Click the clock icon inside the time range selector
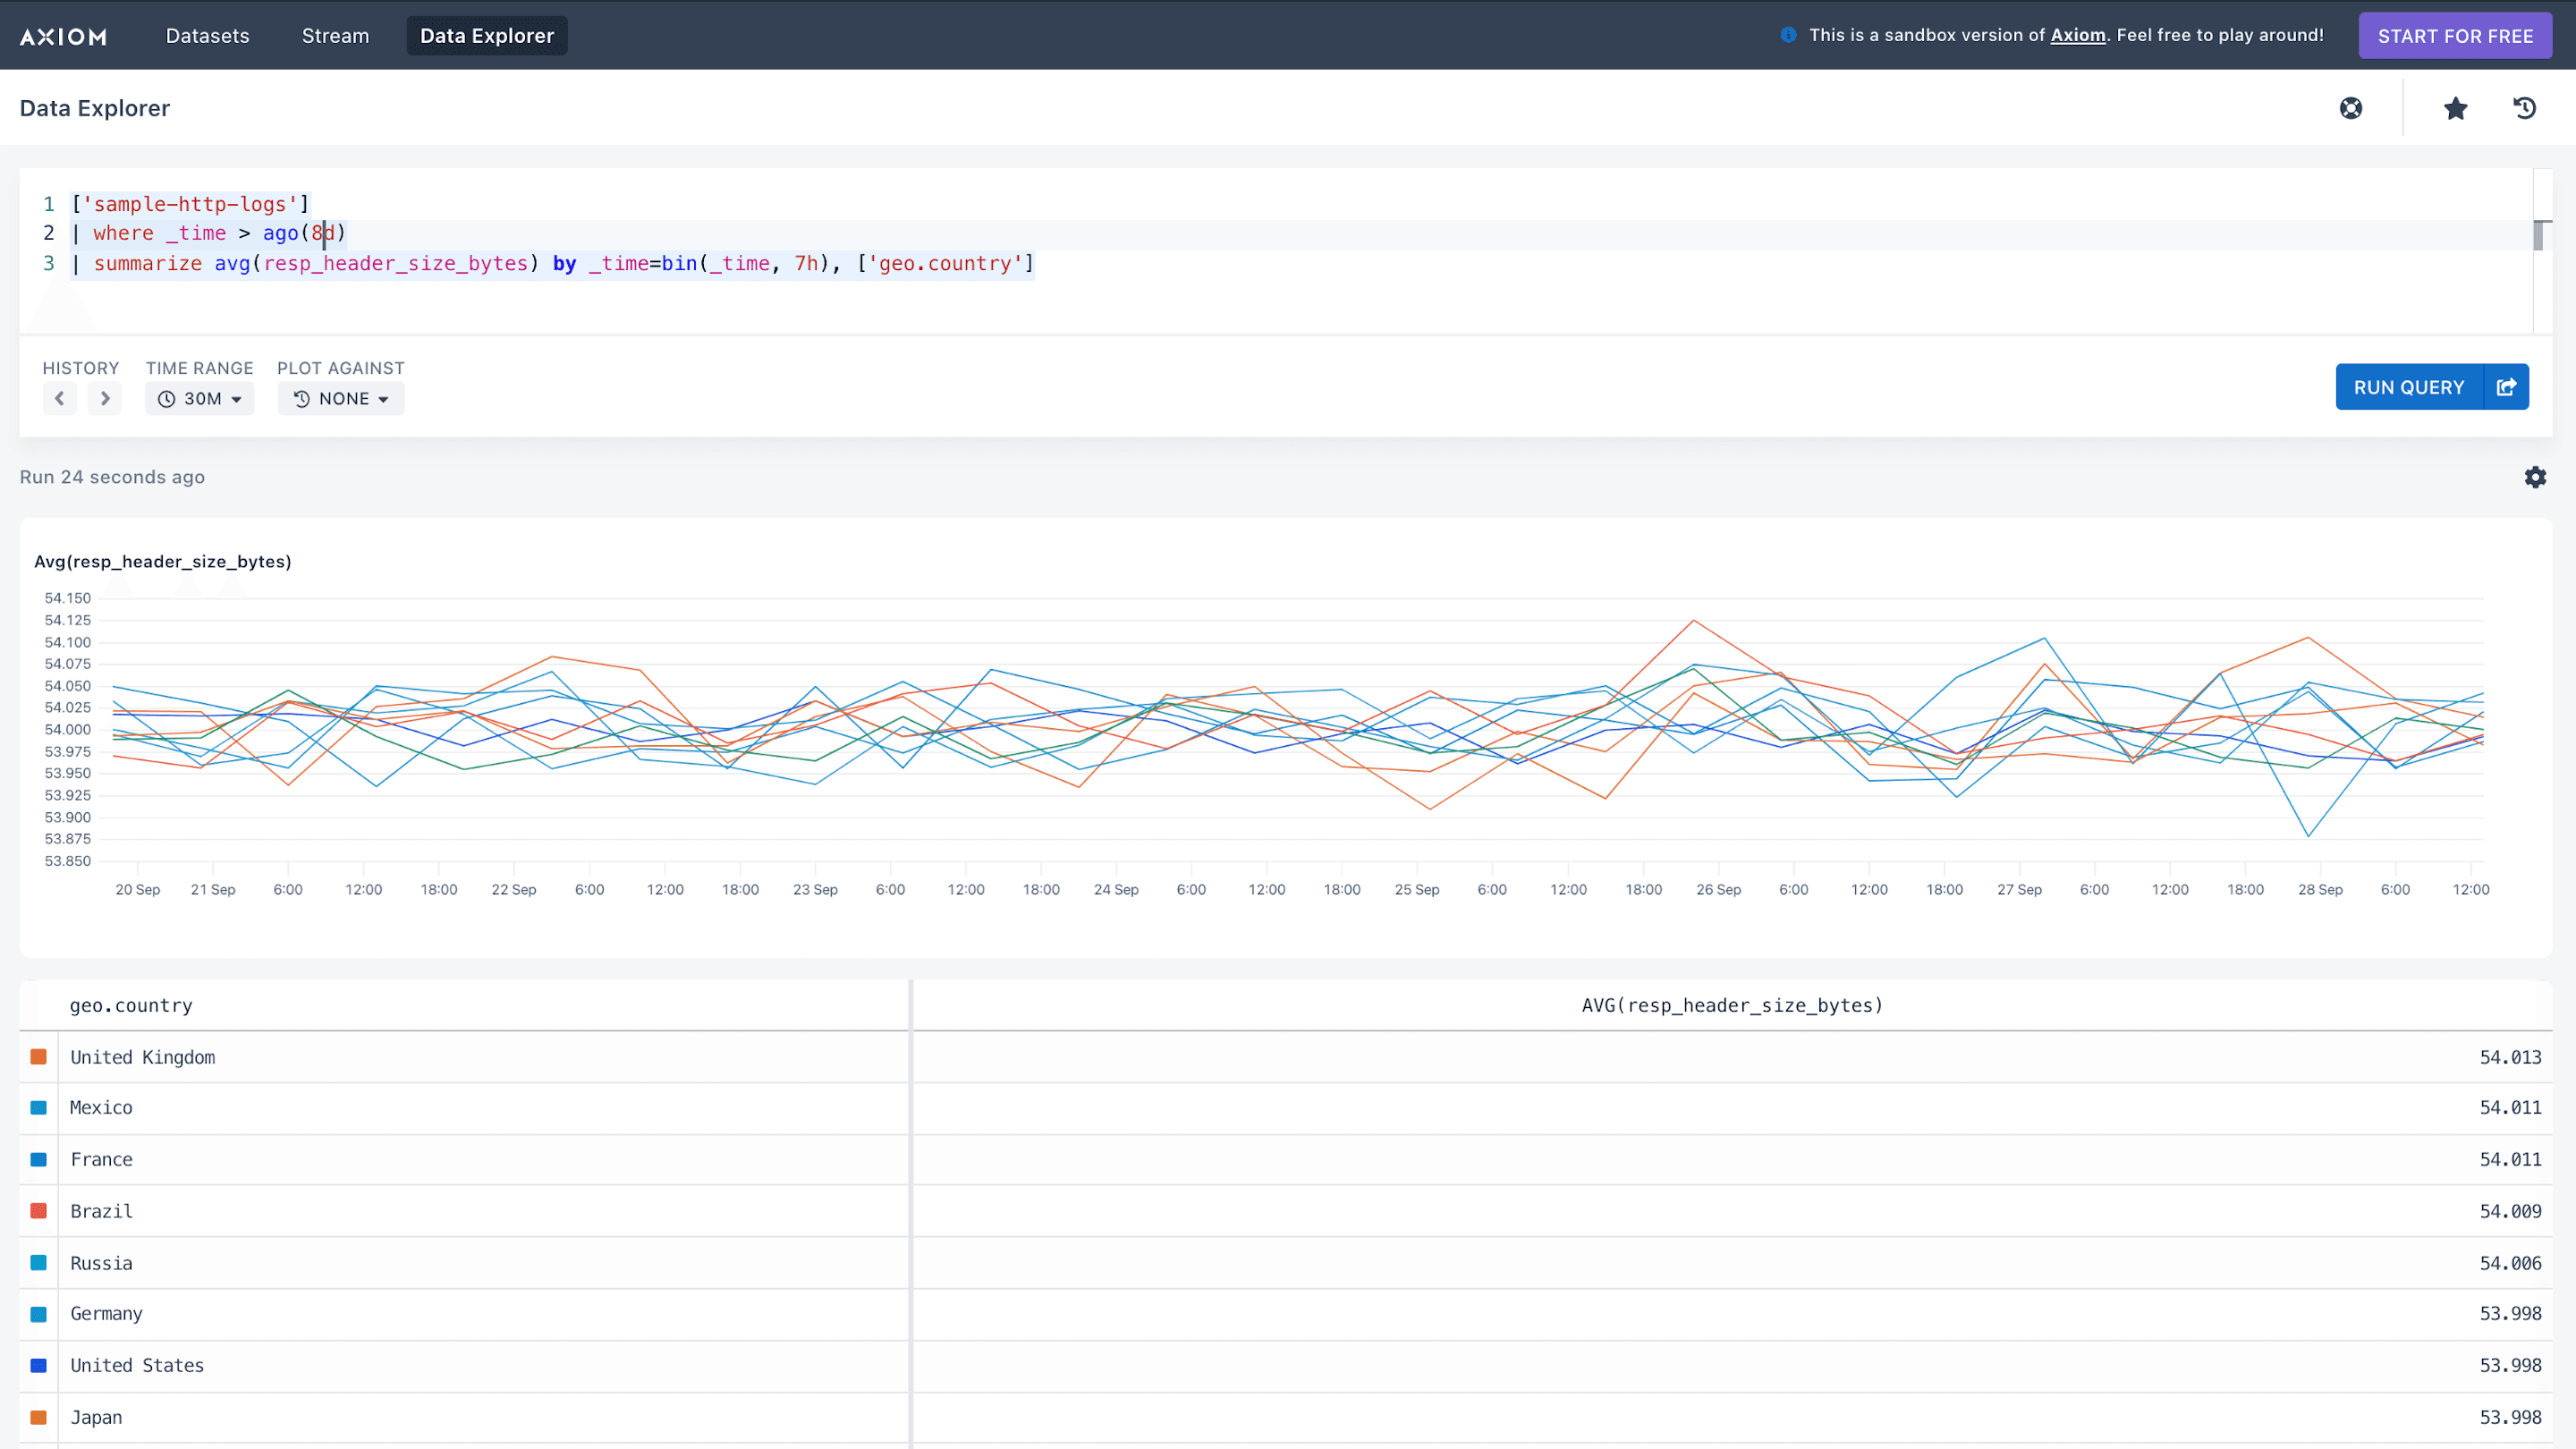This screenshot has height=1449, width=2576. pyautogui.click(x=168, y=398)
